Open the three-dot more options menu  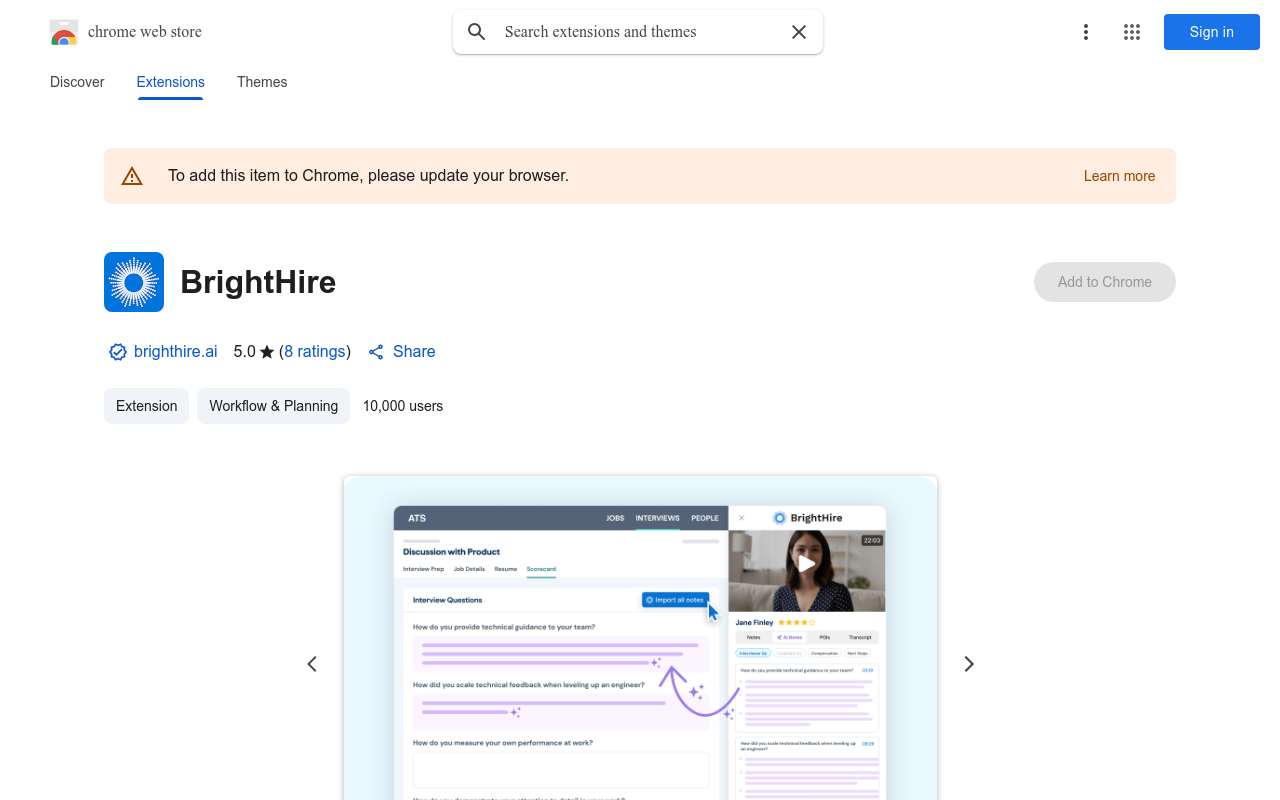(x=1086, y=32)
